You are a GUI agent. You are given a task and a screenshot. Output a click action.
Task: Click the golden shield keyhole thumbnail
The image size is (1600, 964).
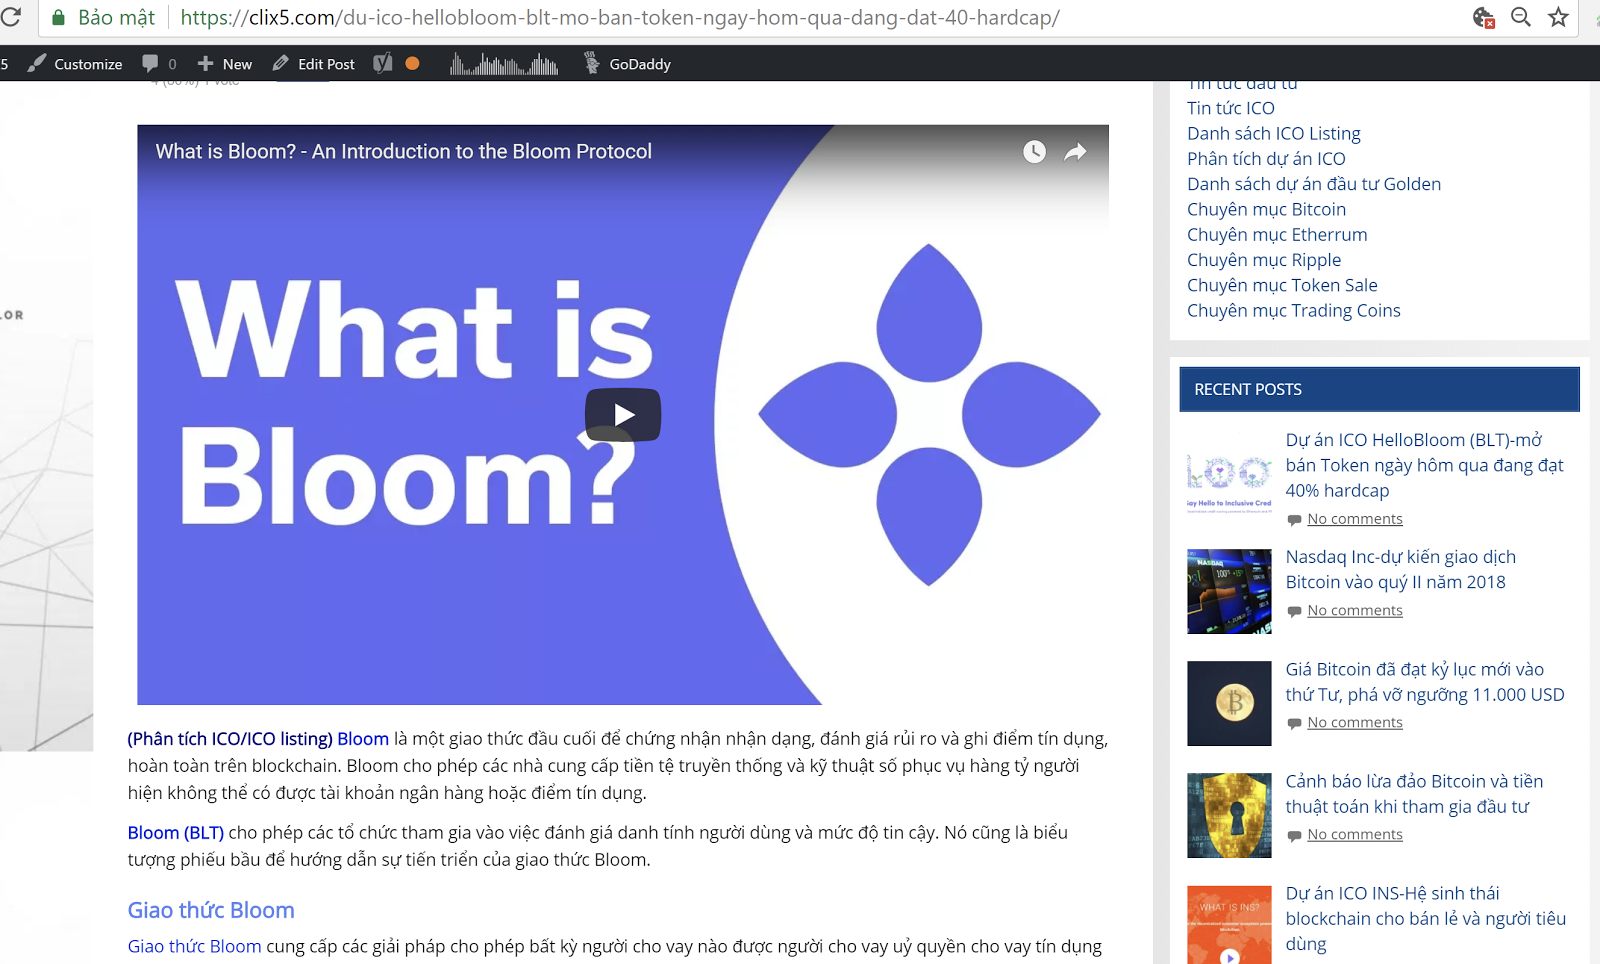click(1229, 815)
